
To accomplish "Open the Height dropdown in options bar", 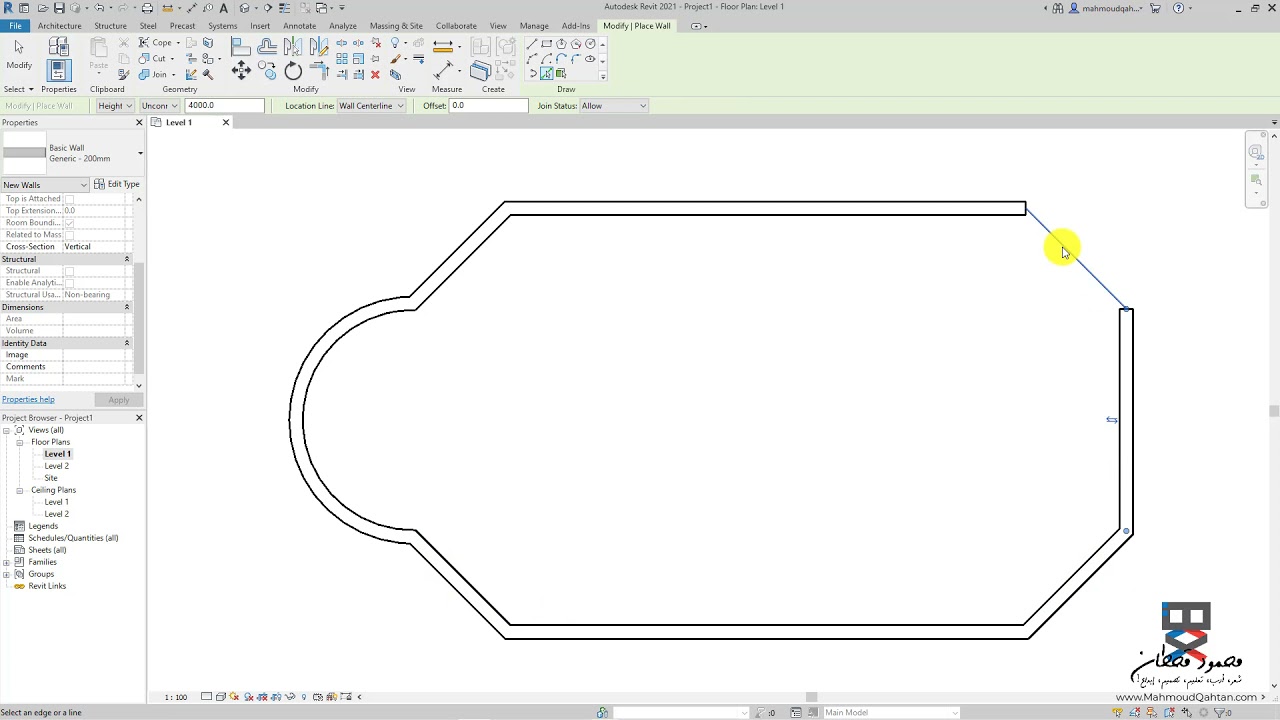I will click(115, 106).
